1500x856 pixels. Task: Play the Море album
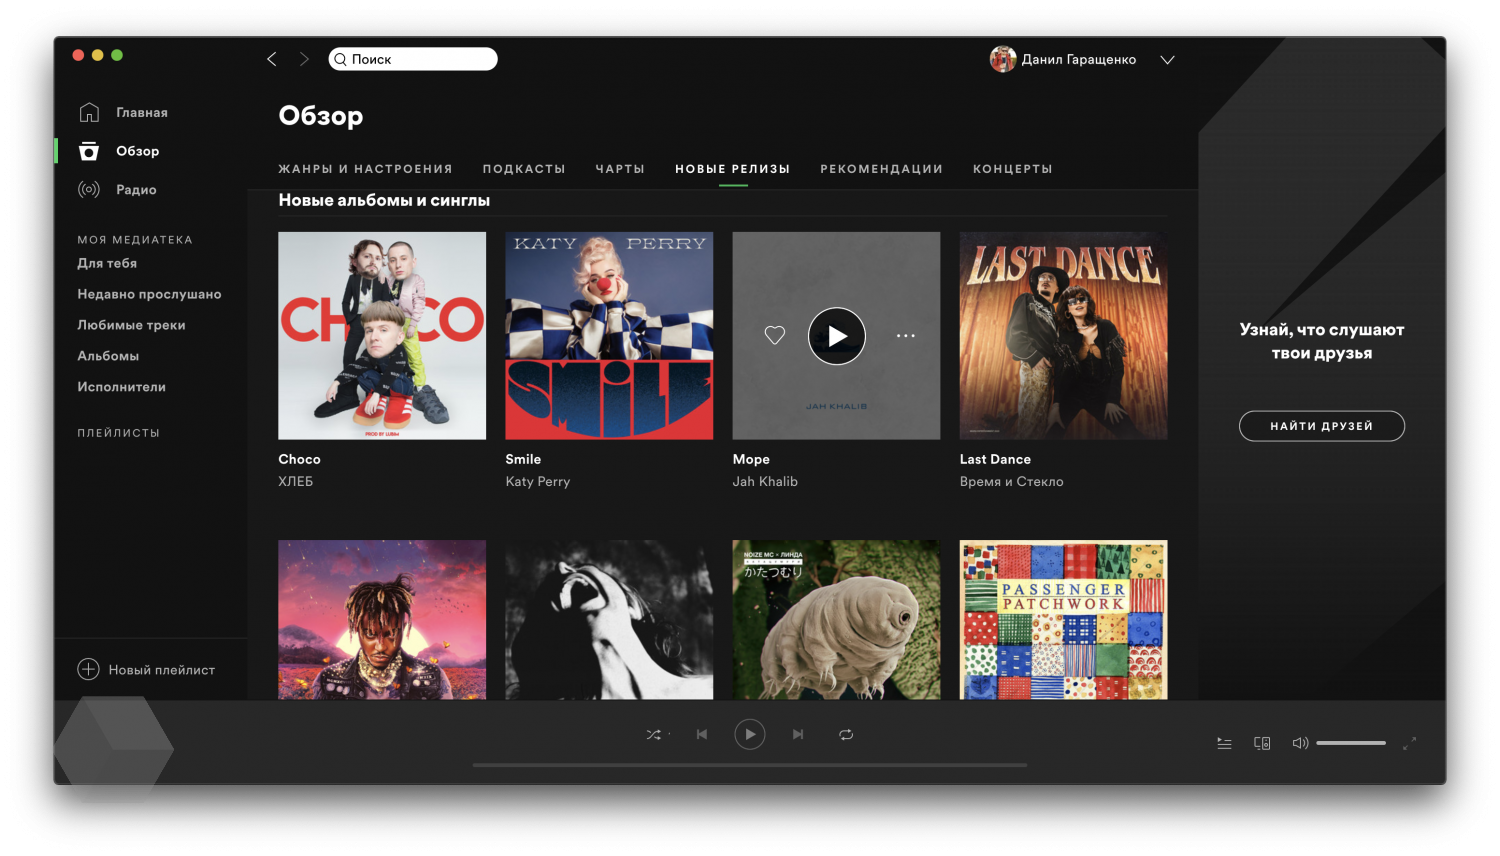tap(837, 336)
